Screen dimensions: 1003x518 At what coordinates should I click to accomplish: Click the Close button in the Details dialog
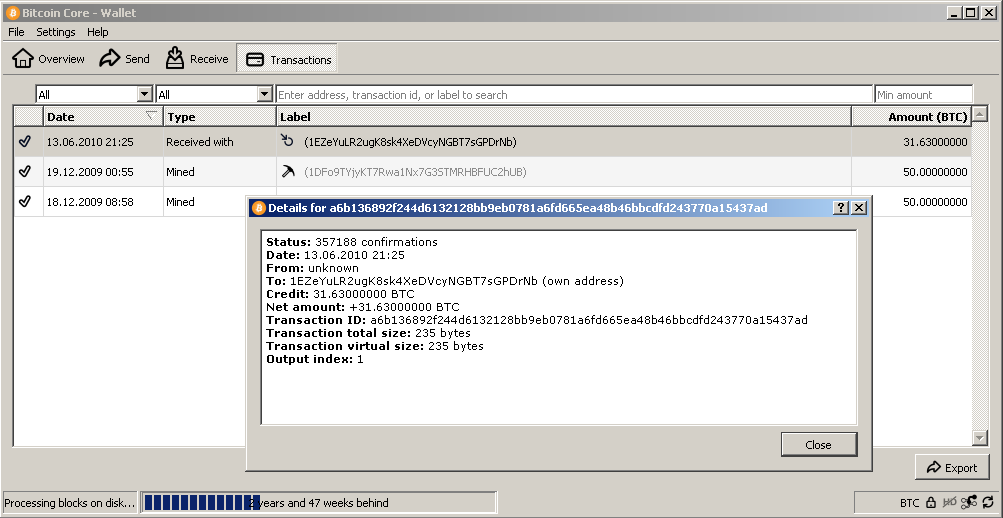point(819,444)
